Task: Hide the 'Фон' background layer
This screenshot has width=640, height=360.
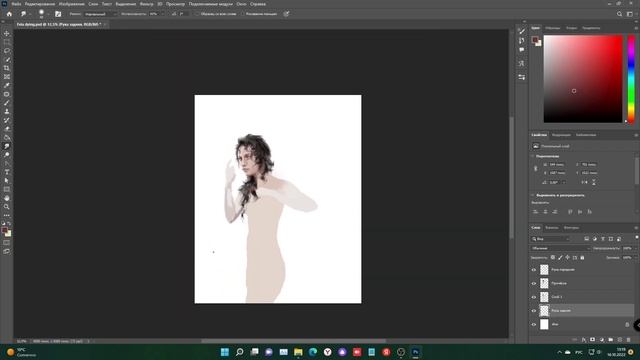Action: point(533,324)
